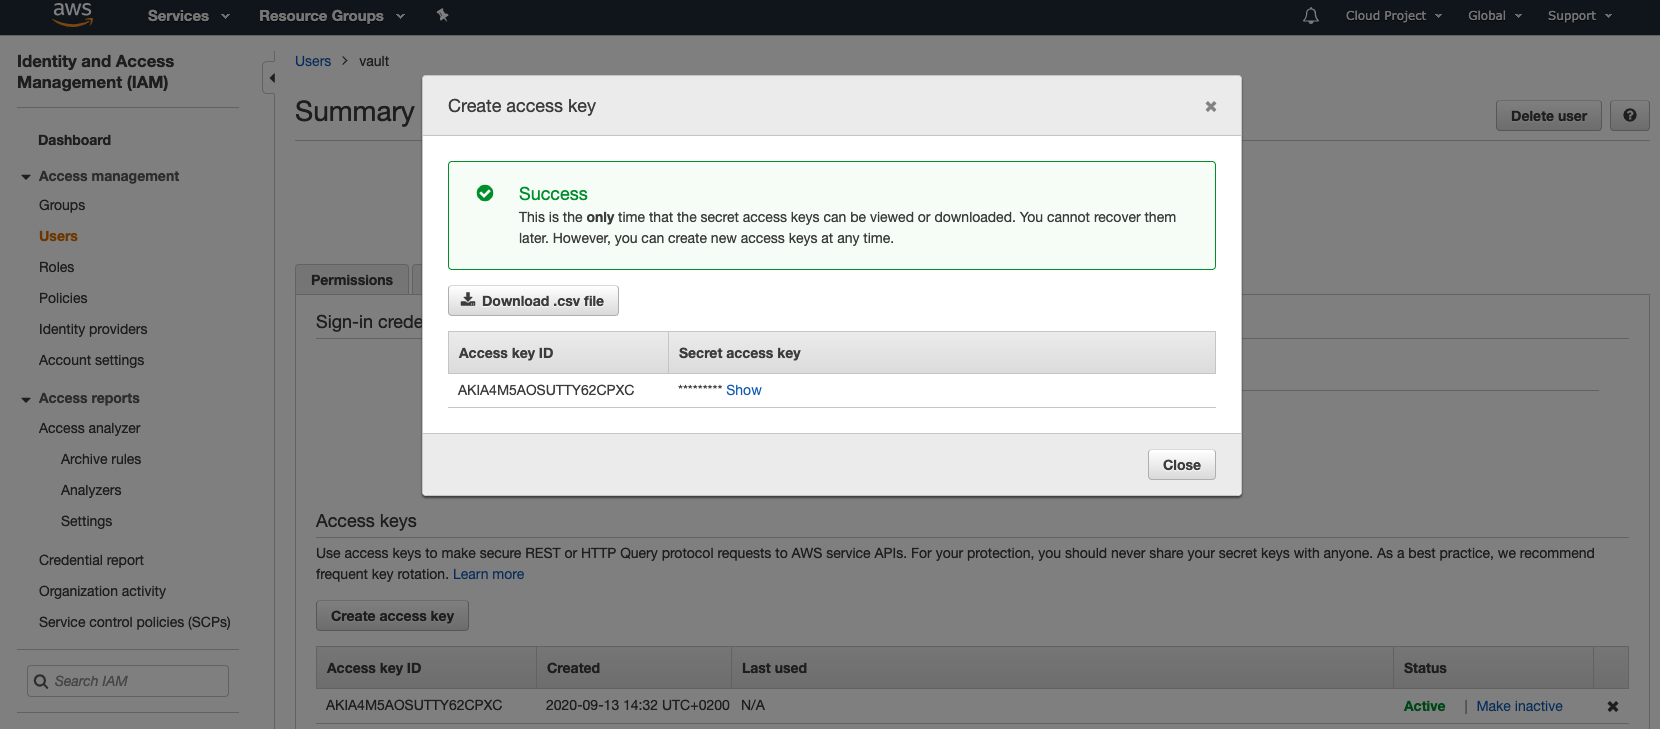1660x729 pixels.
Task: Click the help question mark icon
Action: click(1630, 116)
